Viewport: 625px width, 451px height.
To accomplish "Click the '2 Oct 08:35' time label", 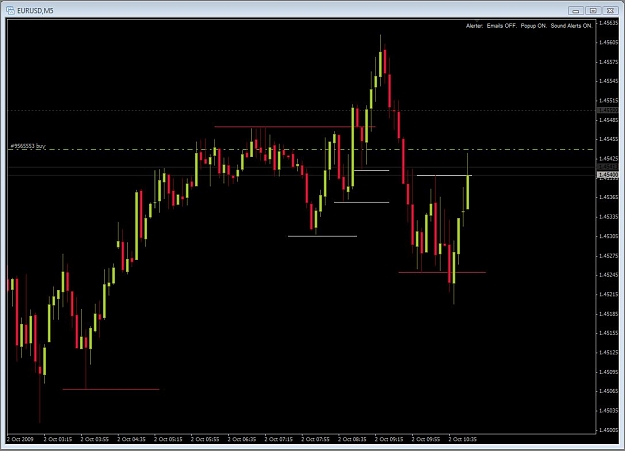I will (x=352, y=439).
